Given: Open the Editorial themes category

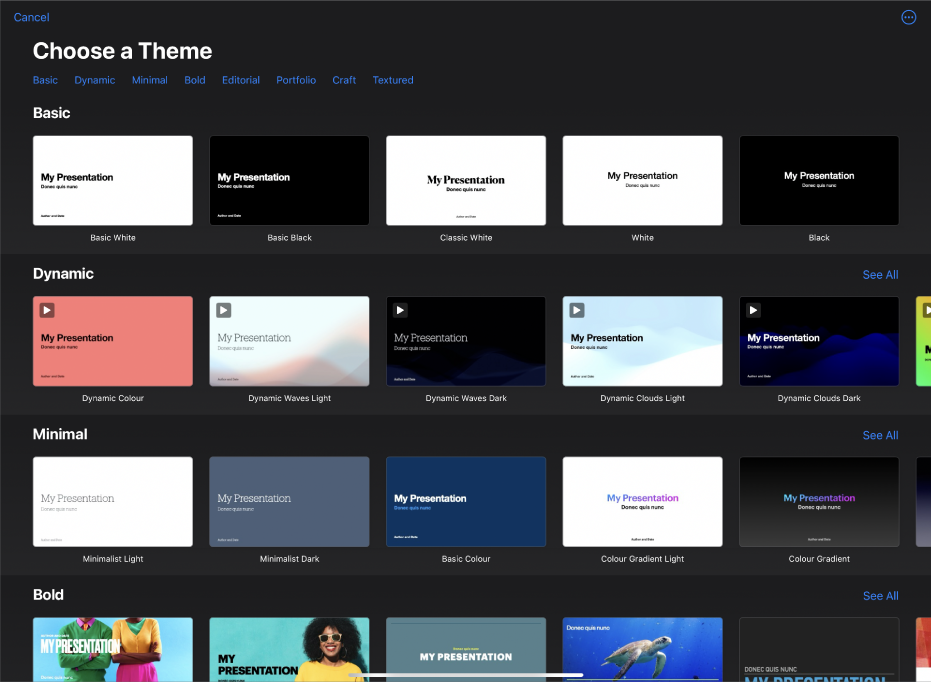Looking at the screenshot, I should 240,80.
